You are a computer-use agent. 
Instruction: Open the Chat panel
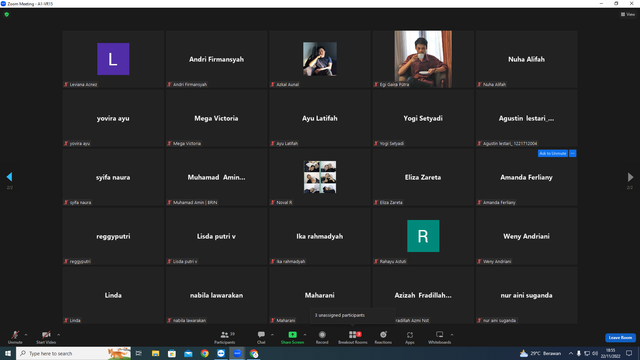click(x=261, y=337)
